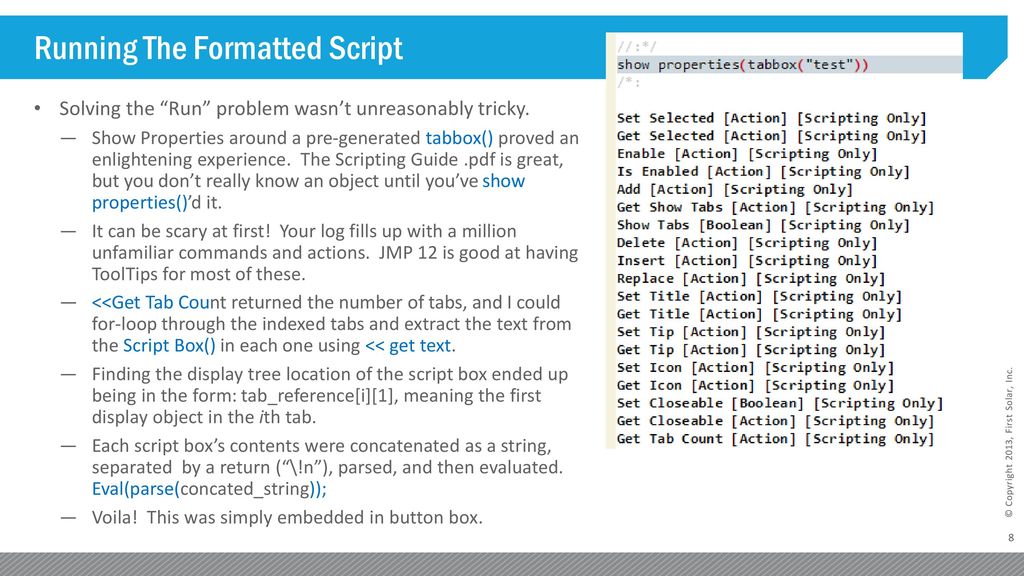
Task: Click the "Voila!" final bullet line
Action: tap(287, 517)
